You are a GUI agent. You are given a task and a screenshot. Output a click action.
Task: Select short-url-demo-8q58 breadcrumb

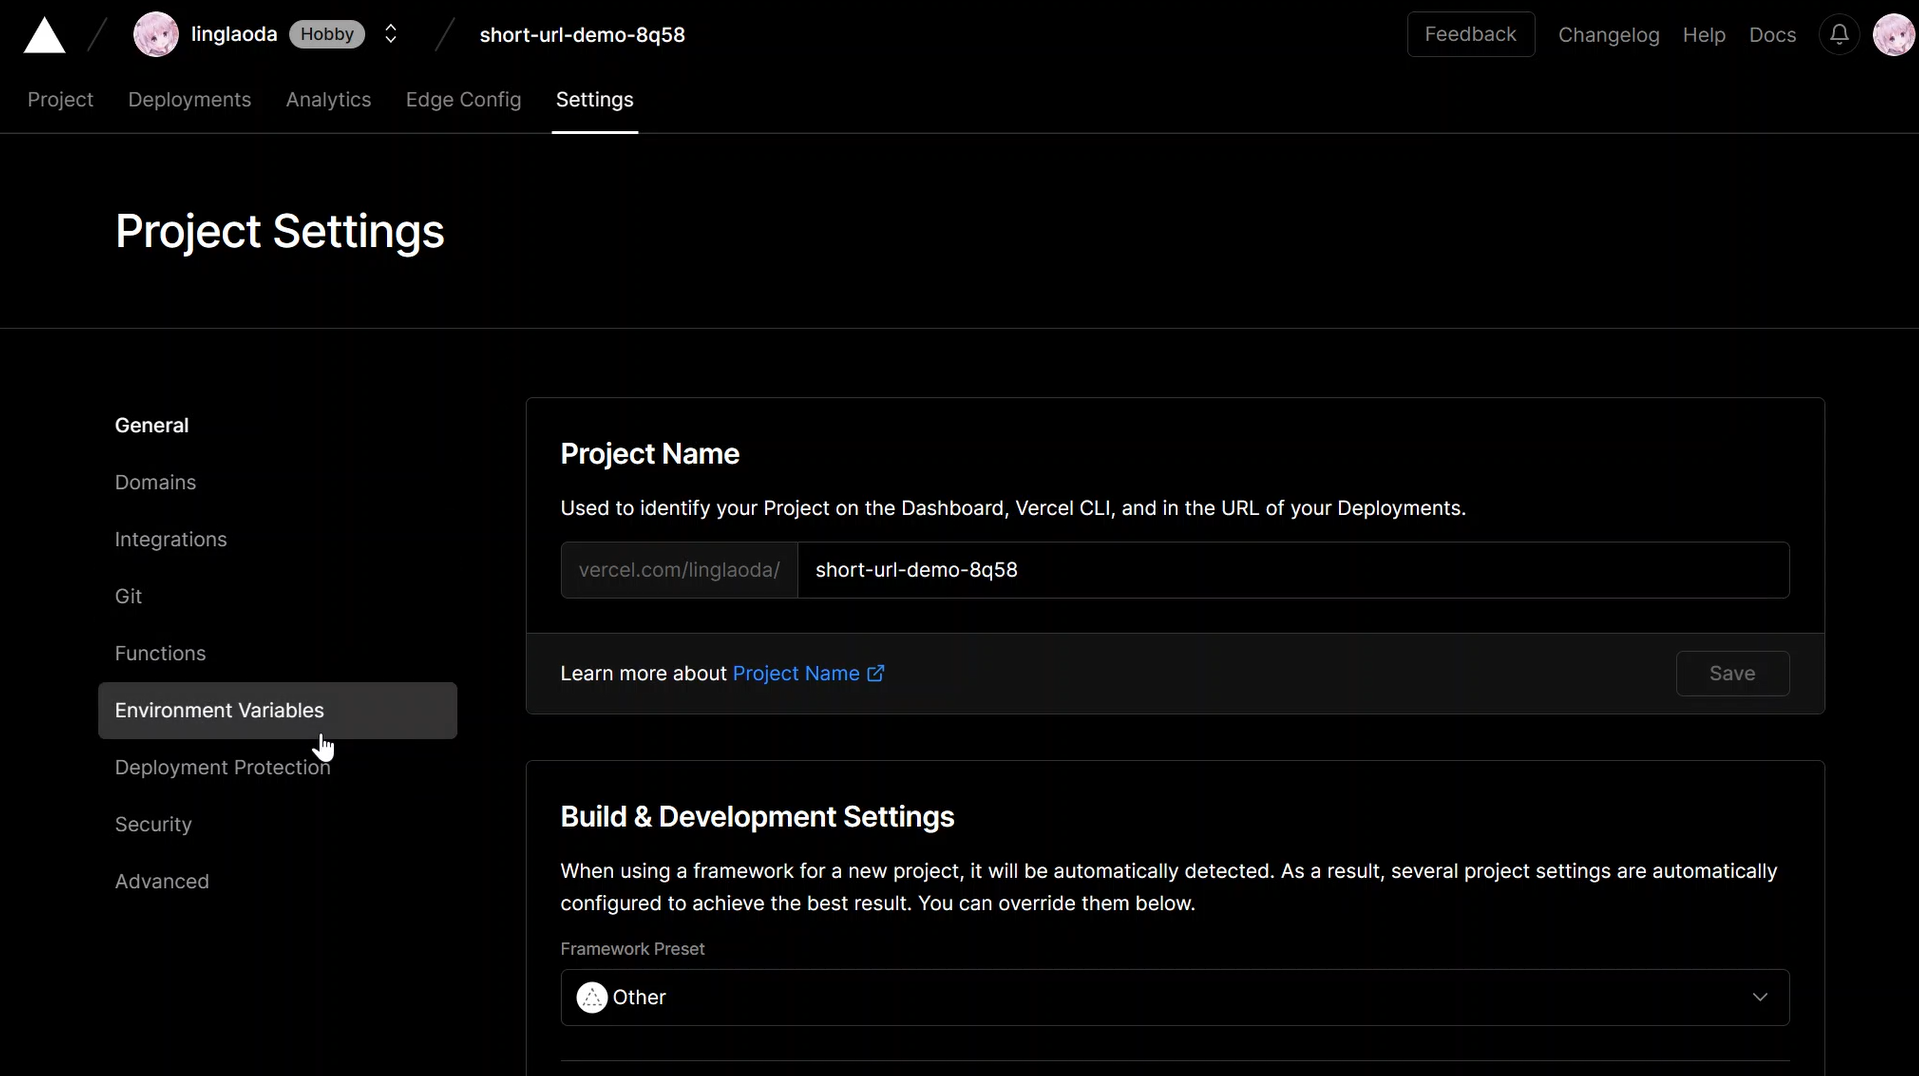[x=582, y=35]
